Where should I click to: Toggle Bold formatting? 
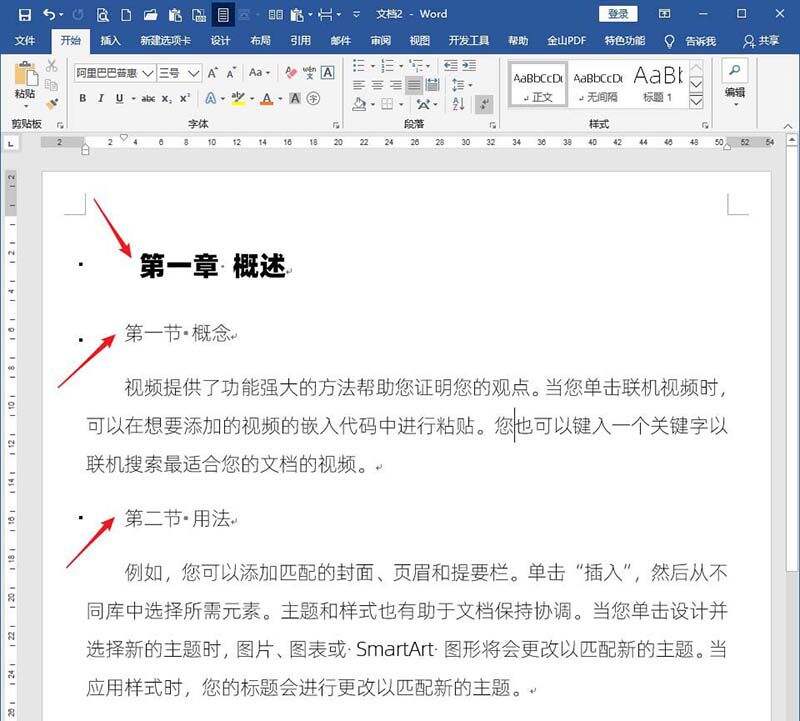[83, 98]
